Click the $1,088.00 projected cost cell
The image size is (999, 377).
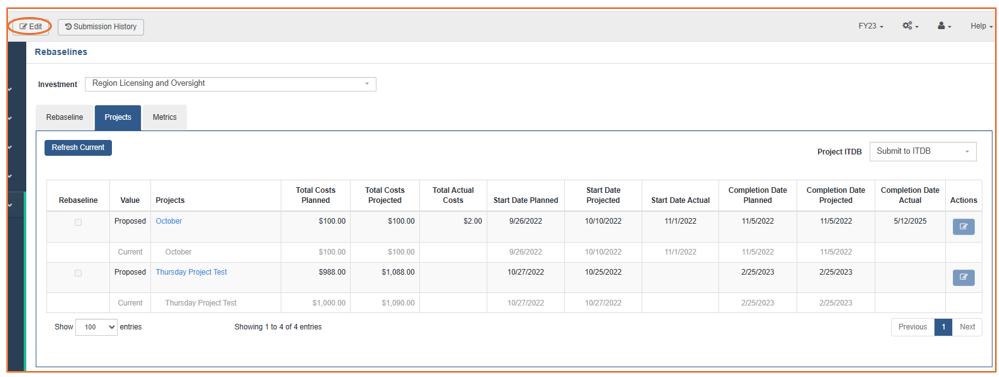tap(384, 278)
